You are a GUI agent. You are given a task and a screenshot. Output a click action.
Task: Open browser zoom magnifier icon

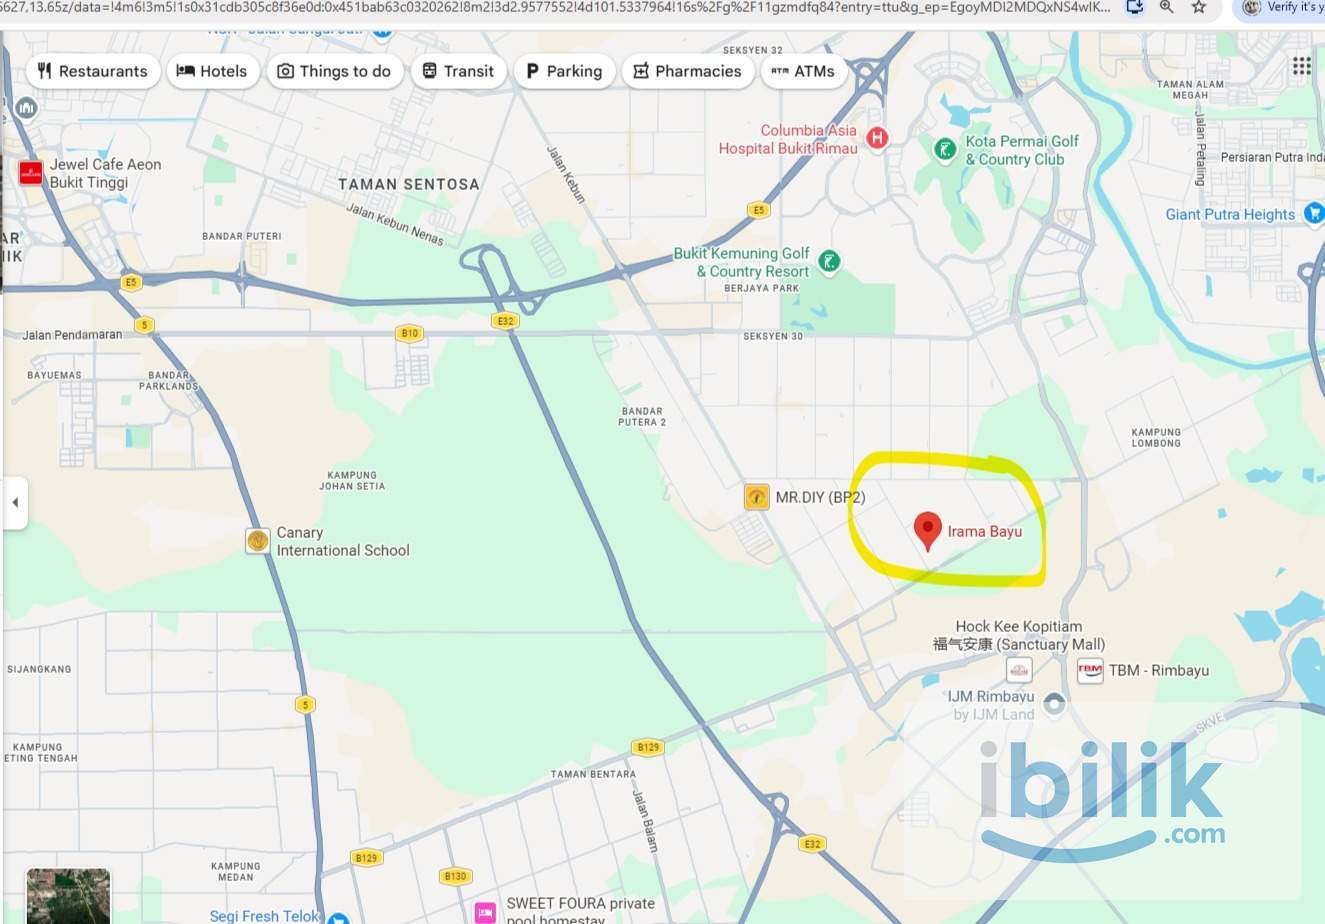(x=1167, y=7)
